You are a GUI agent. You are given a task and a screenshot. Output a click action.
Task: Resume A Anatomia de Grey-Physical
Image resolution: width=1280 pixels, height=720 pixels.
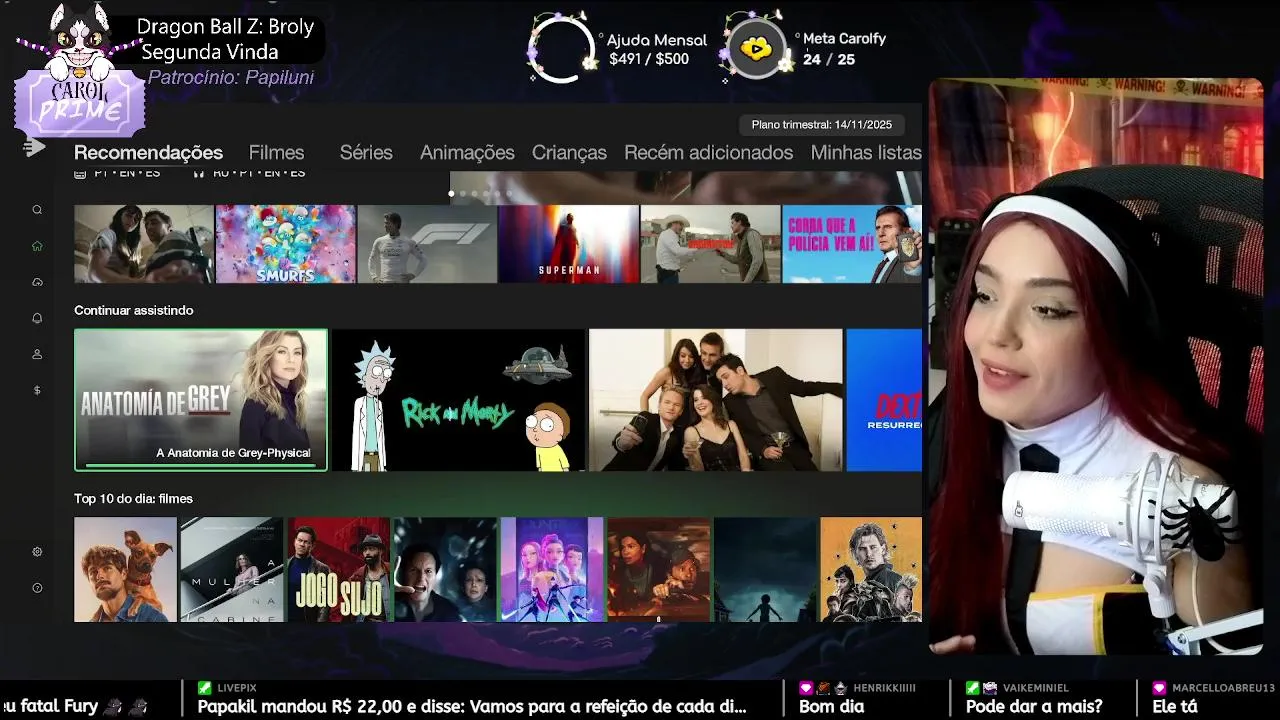pyautogui.click(x=201, y=400)
